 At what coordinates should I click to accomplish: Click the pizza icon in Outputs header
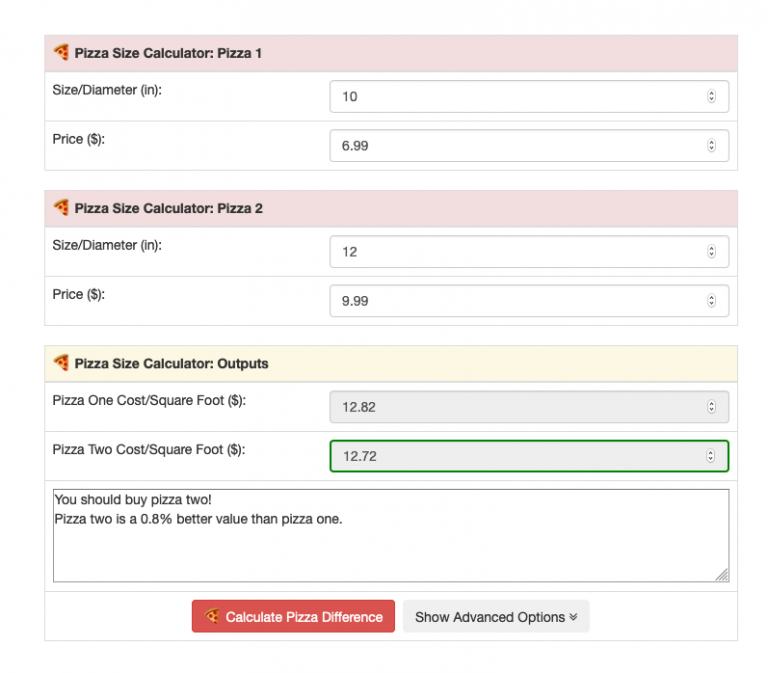pyautogui.click(x=61, y=363)
